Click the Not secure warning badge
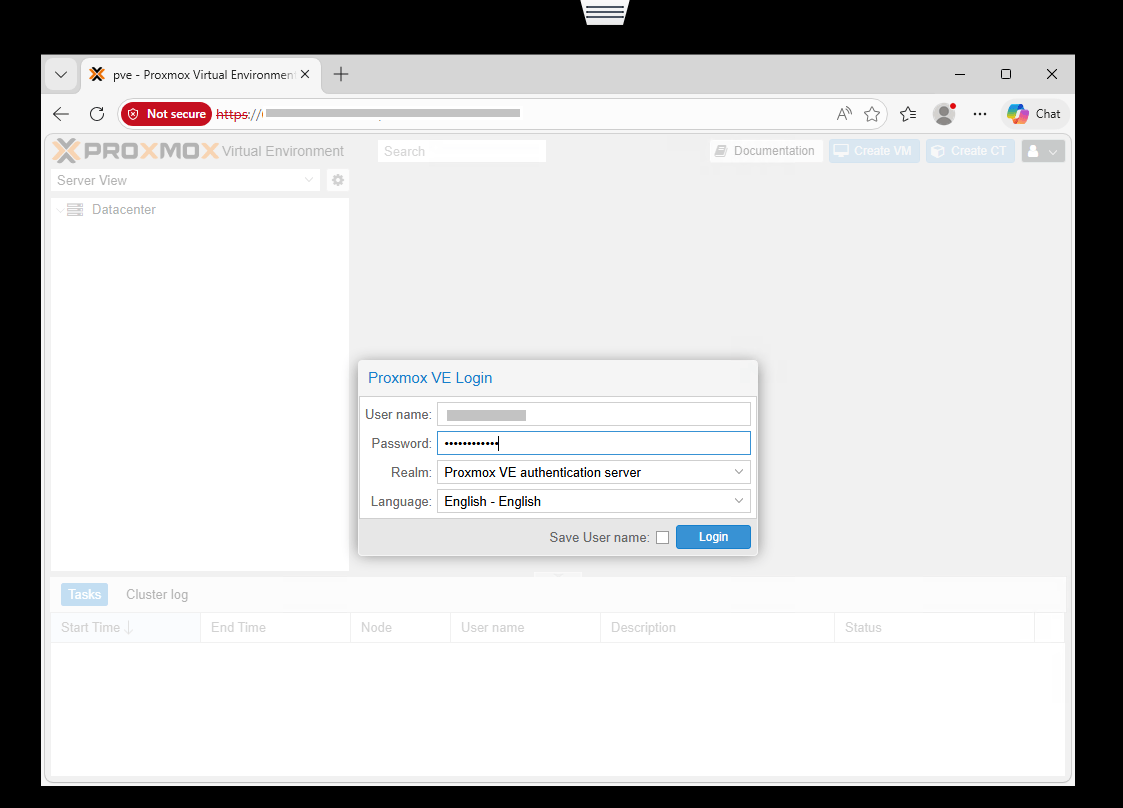 pos(167,114)
